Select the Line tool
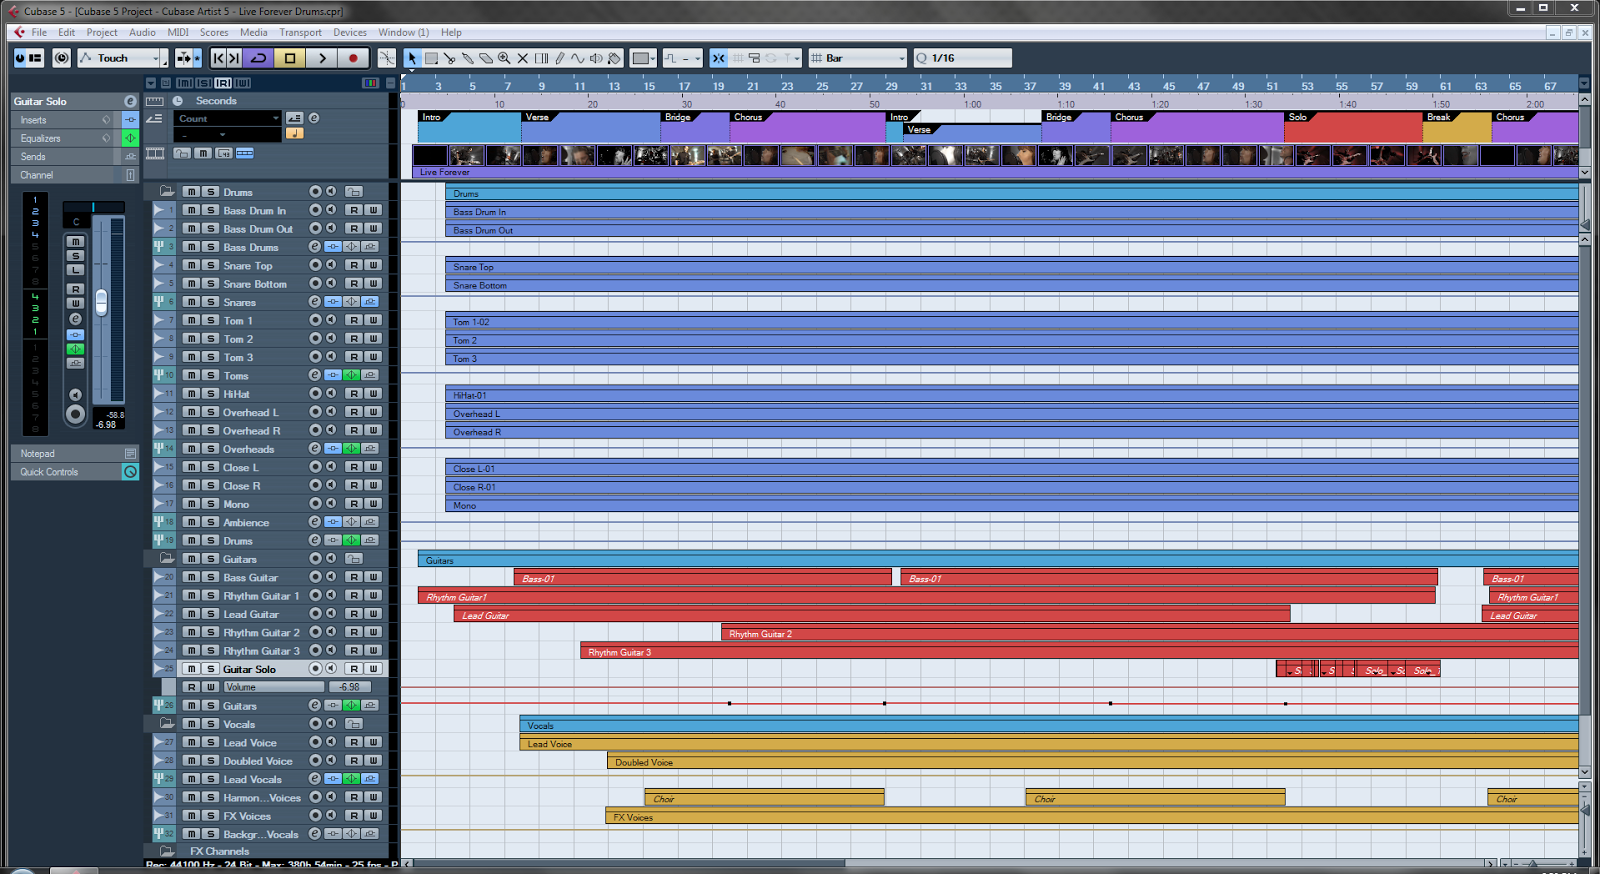This screenshot has height=874, width=1600. tap(577, 58)
